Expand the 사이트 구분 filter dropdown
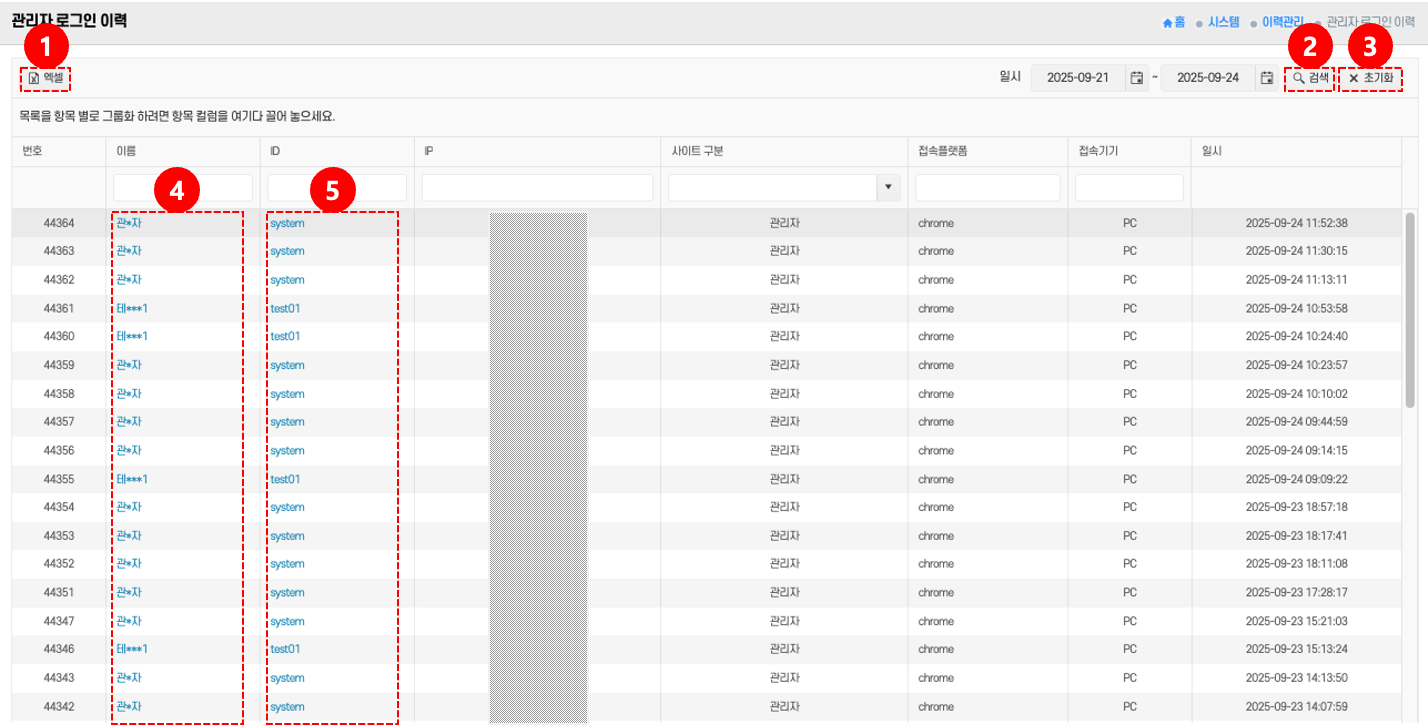 [887, 187]
